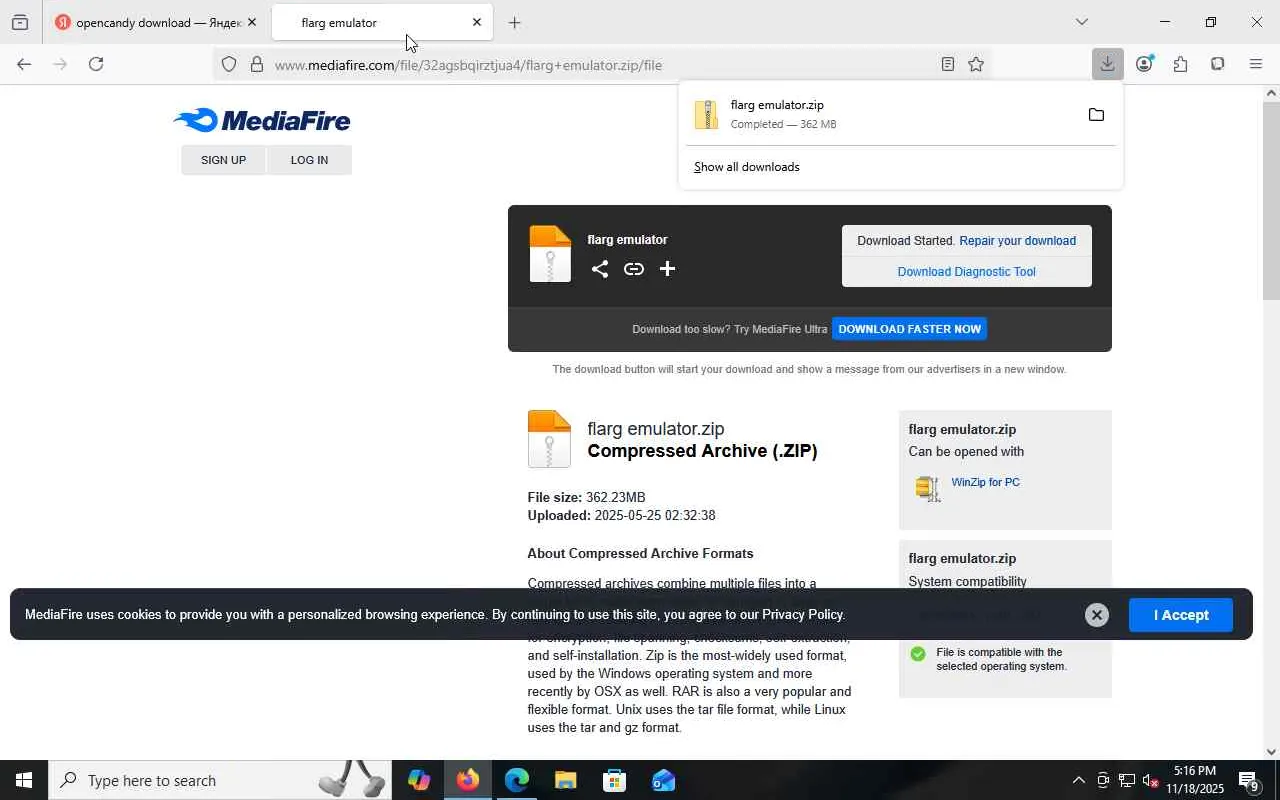Open Outlook from the taskbar
Viewport: 1280px width, 800px height.
click(664, 780)
